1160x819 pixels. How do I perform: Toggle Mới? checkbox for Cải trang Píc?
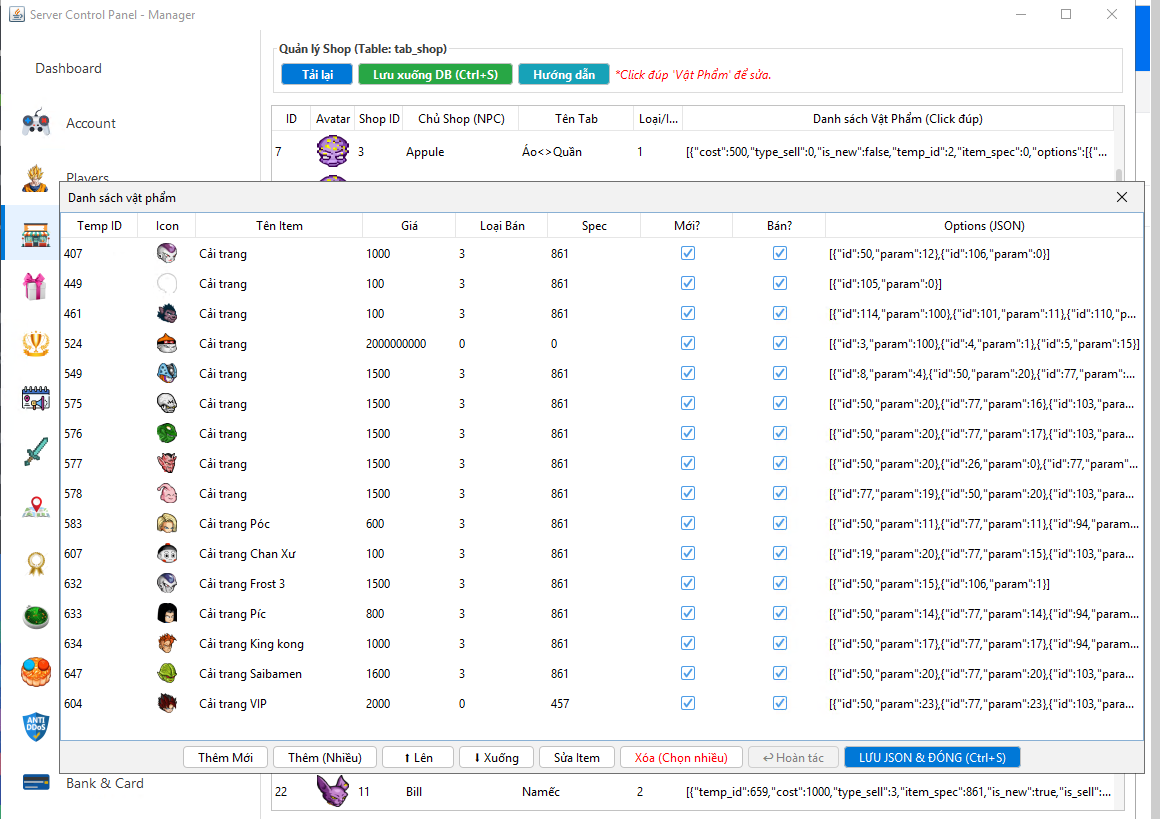688,613
